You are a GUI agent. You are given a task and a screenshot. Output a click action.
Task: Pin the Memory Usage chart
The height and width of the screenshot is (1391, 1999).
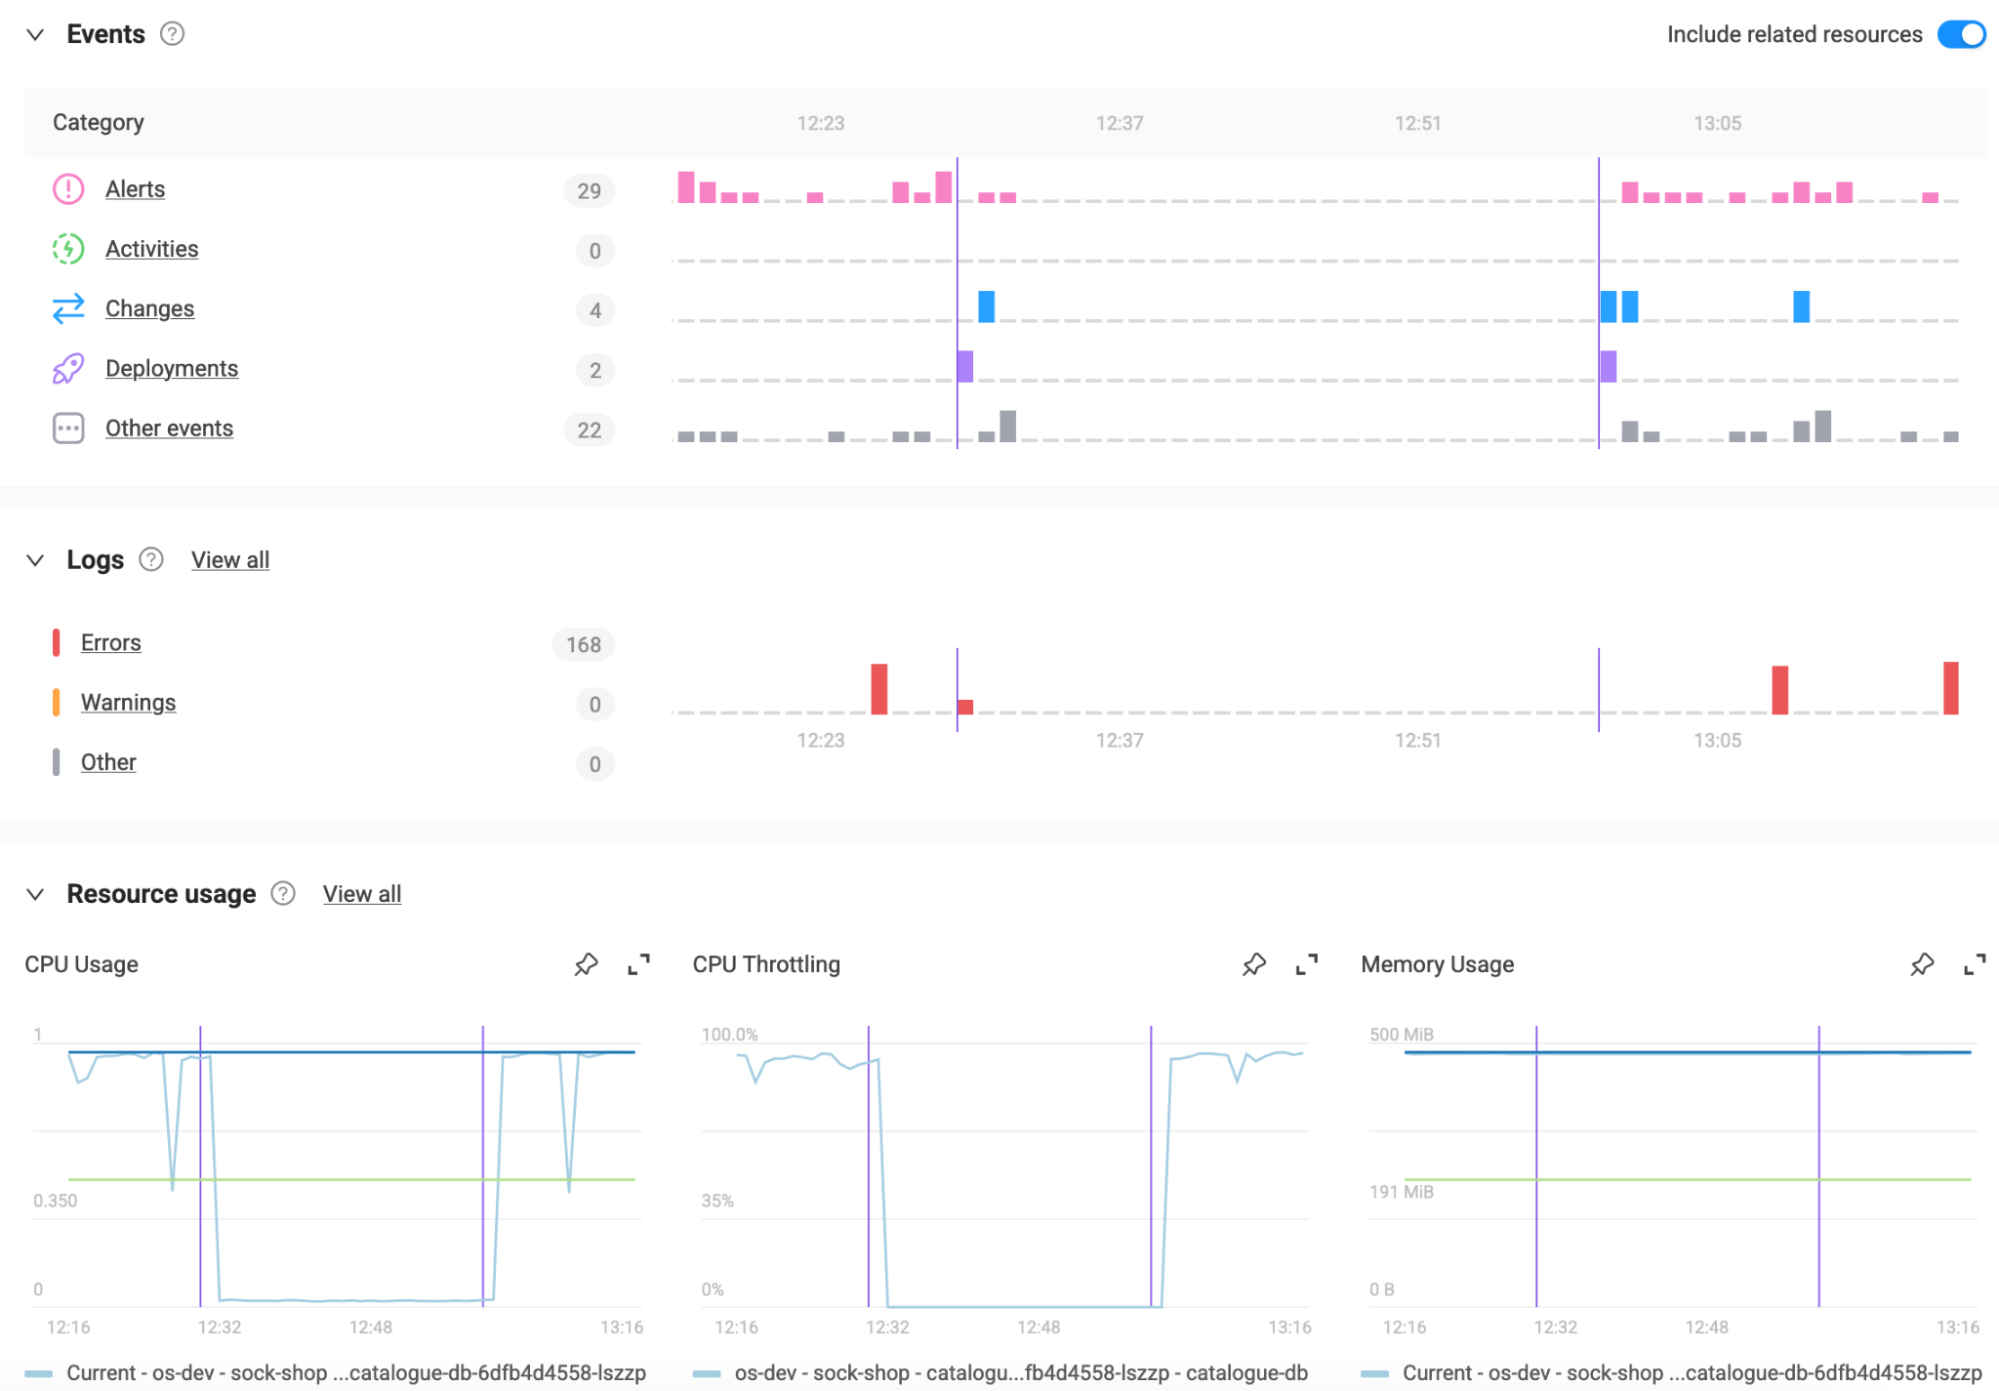[1922, 965]
